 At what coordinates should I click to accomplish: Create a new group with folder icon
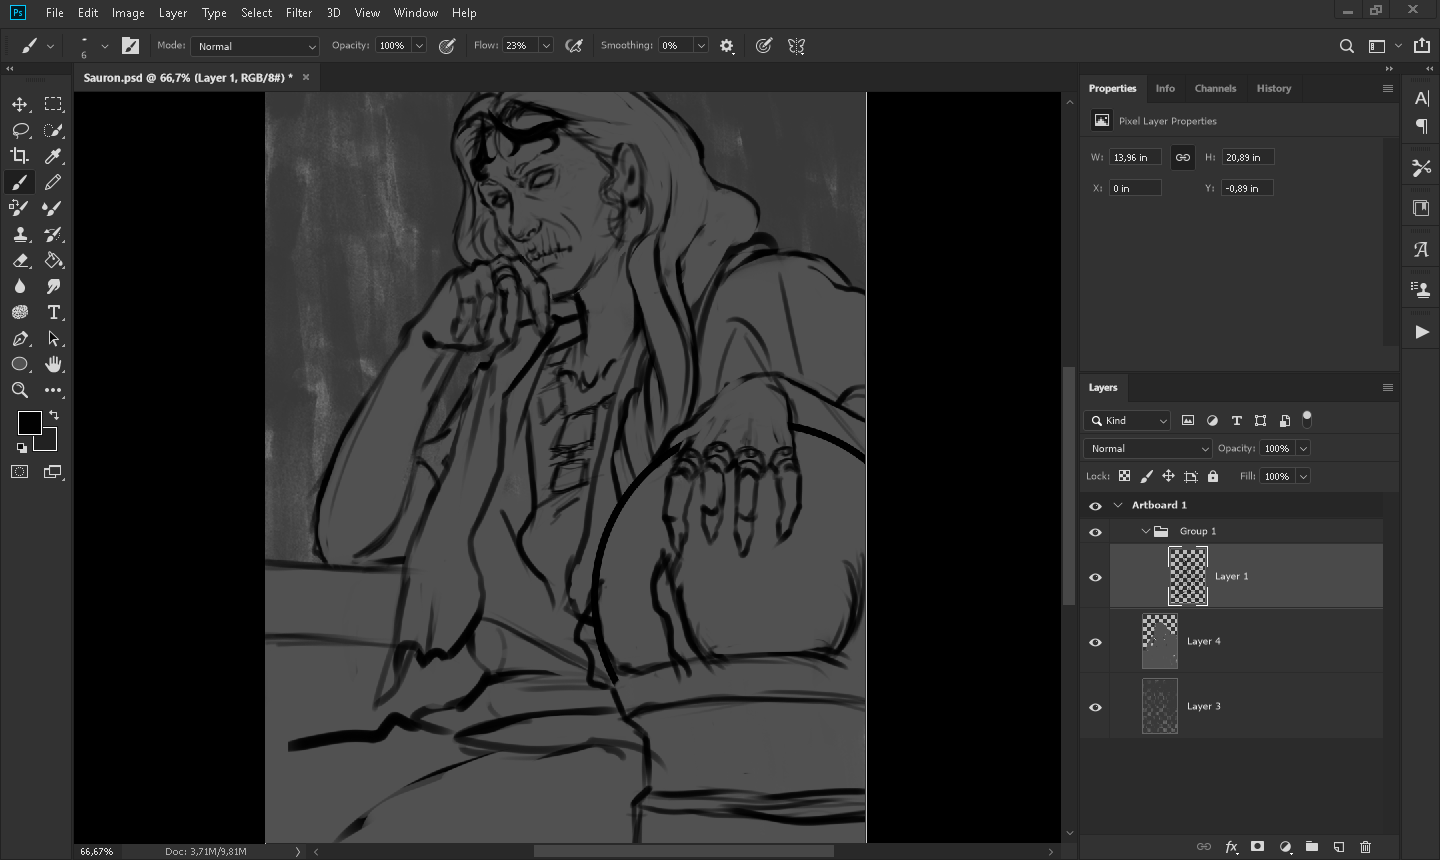click(x=1311, y=847)
